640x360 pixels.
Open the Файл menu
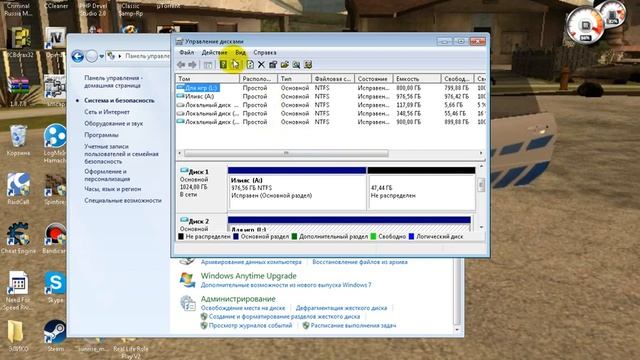tap(187, 52)
